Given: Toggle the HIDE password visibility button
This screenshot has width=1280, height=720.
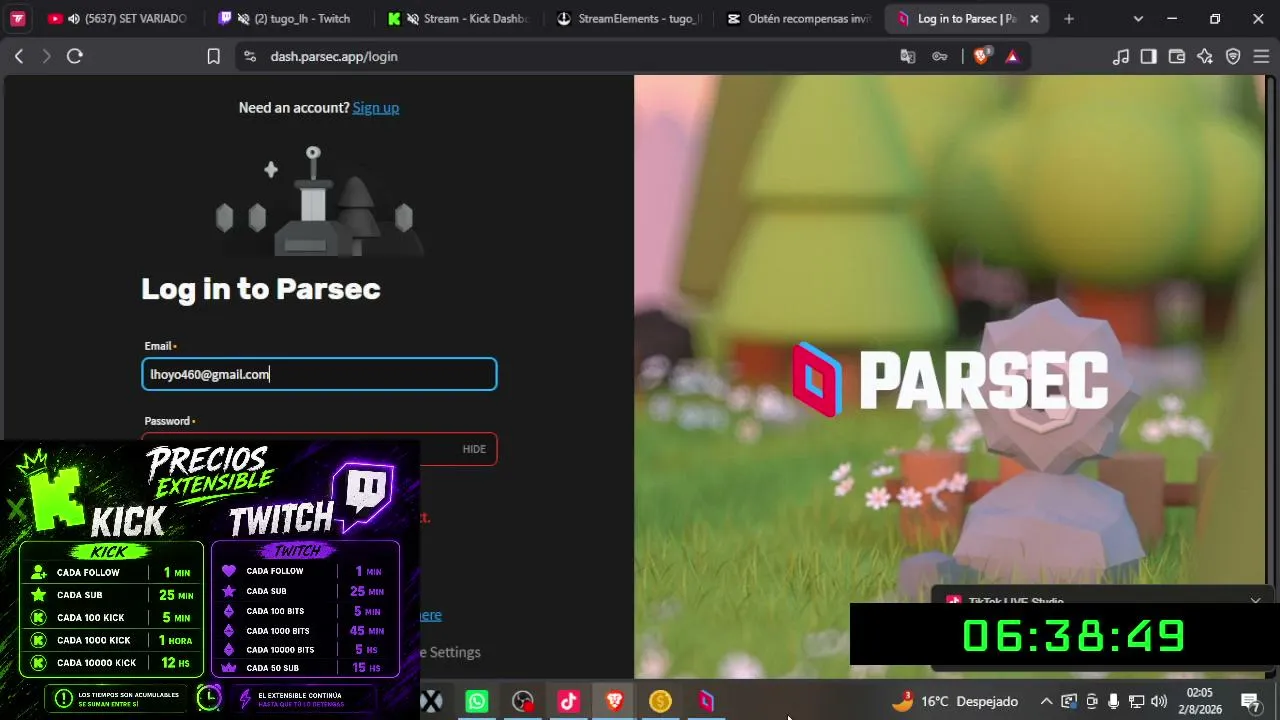Looking at the screenshot, I should [x=474, y=449].
